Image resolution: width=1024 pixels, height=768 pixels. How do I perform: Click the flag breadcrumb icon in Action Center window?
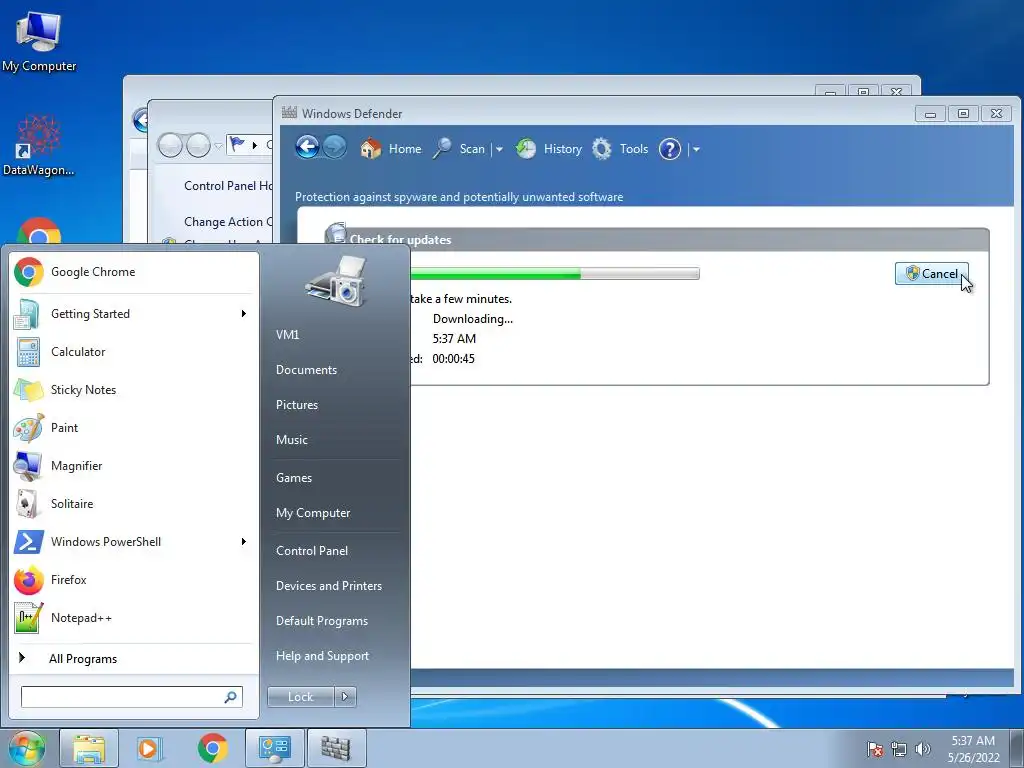coord(238,144)
